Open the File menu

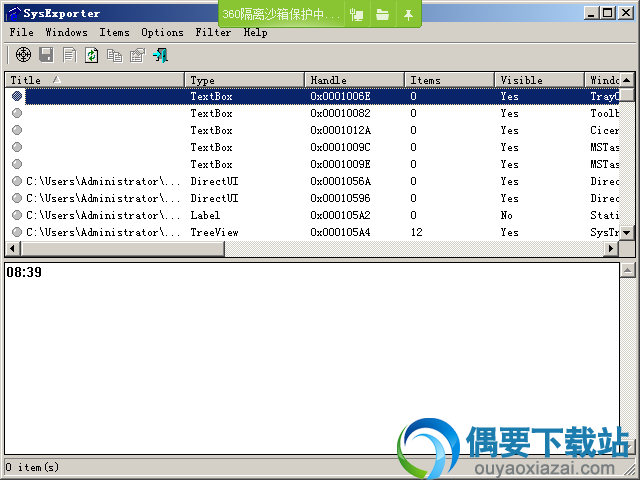click(22, 32)
